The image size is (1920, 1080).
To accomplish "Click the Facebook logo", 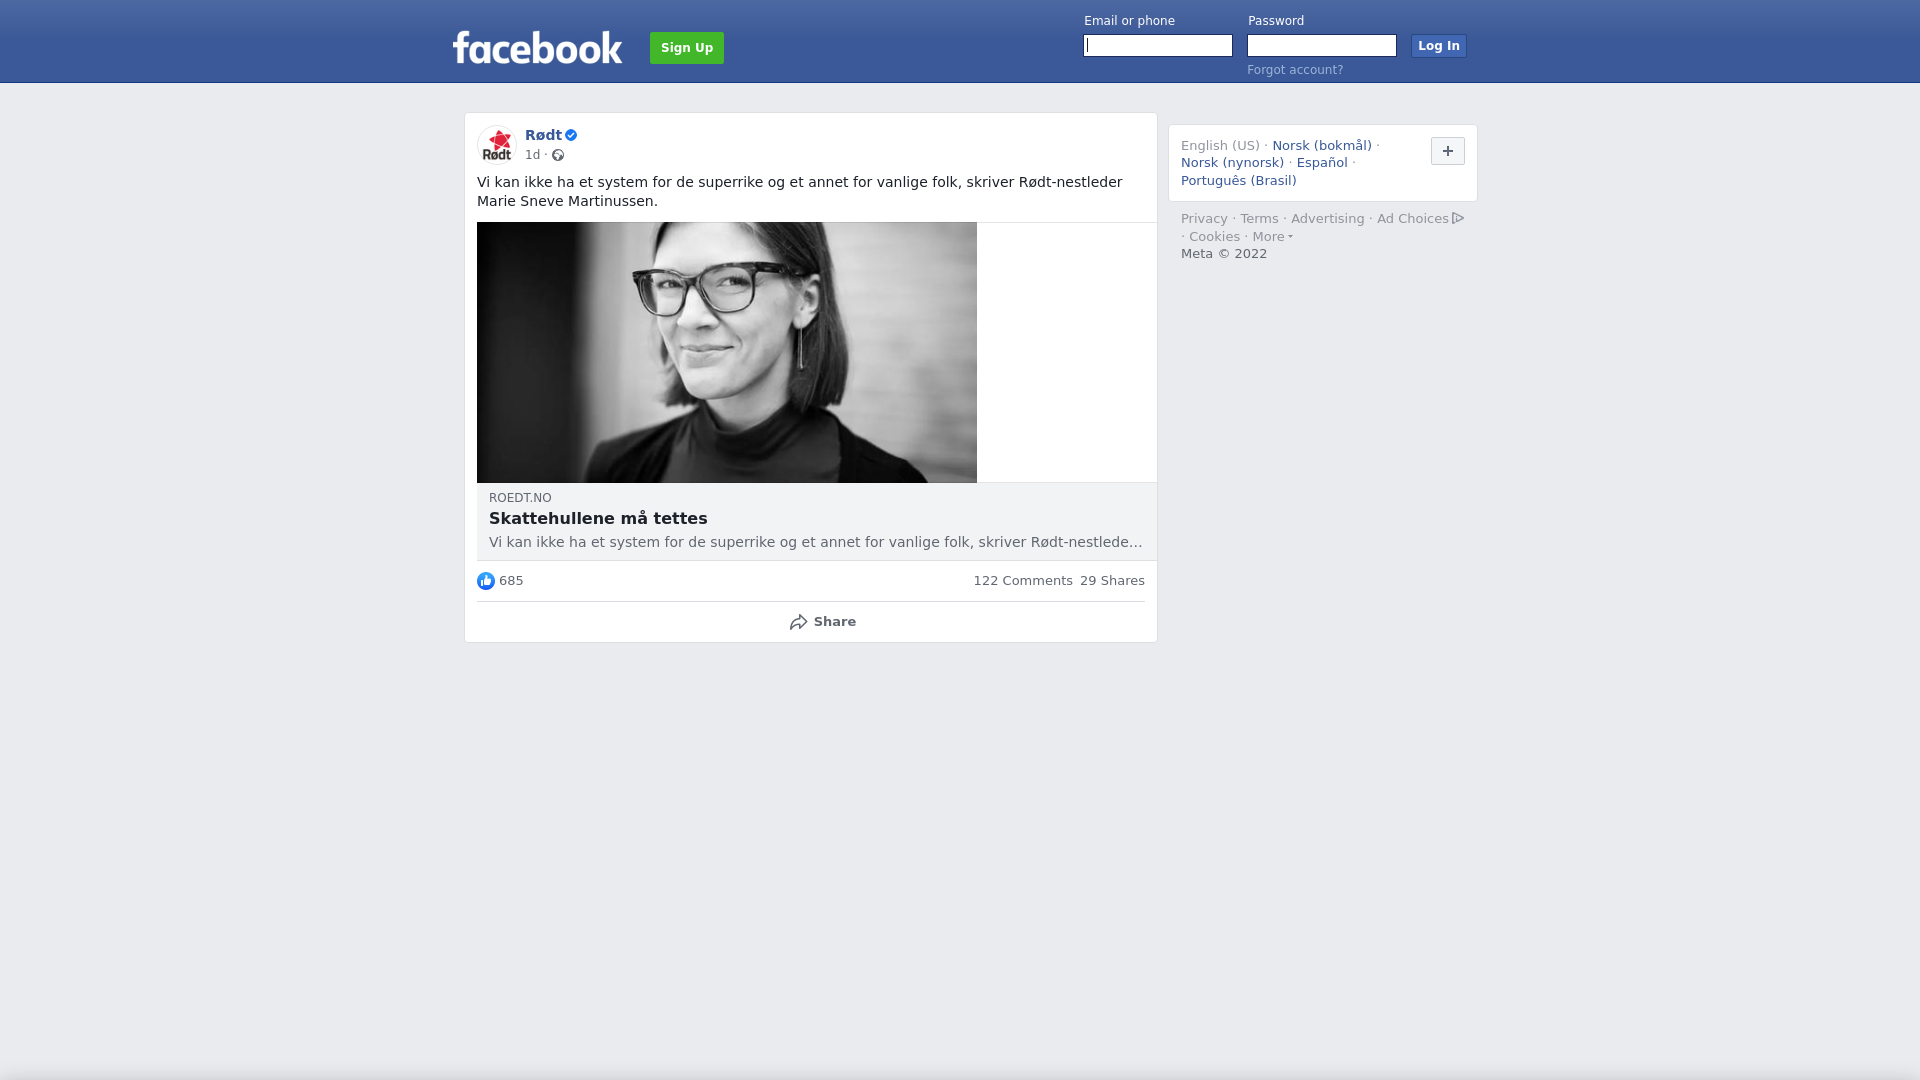I will coord(538,47).
